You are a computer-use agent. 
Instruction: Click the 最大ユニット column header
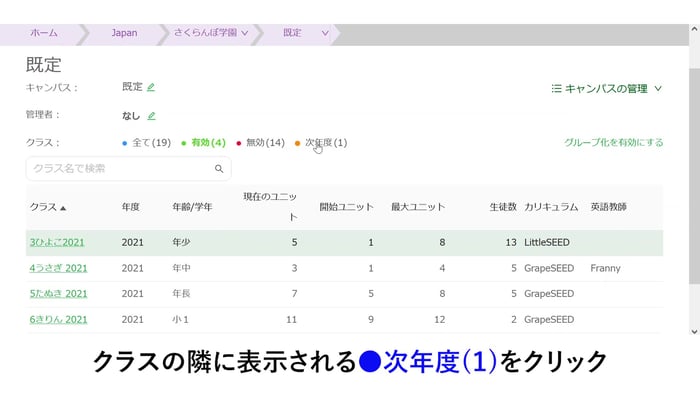[418, 207]
